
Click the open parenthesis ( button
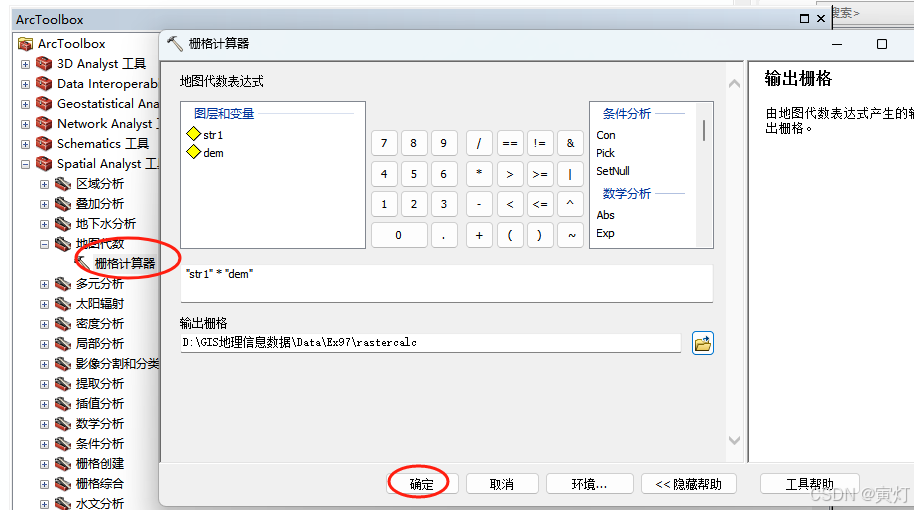point(510,235)
